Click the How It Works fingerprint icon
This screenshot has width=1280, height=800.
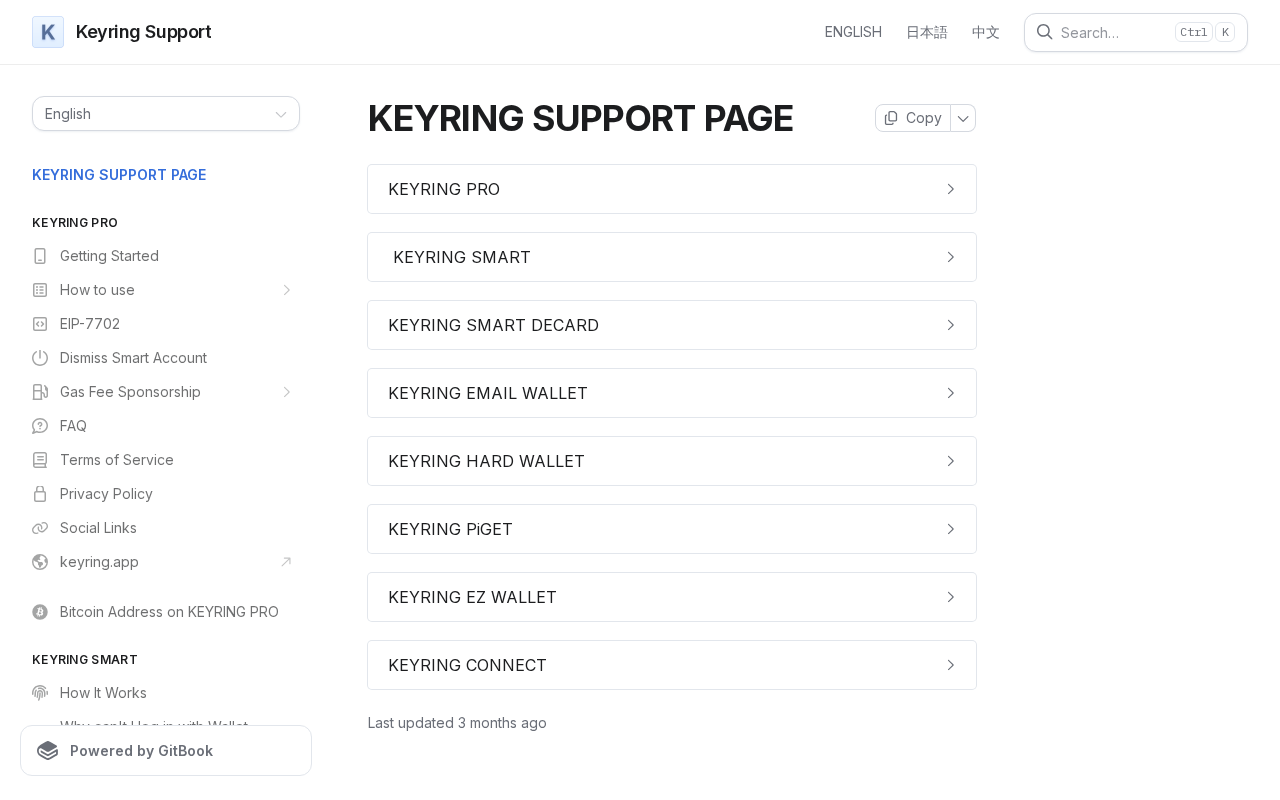(40, 693)
